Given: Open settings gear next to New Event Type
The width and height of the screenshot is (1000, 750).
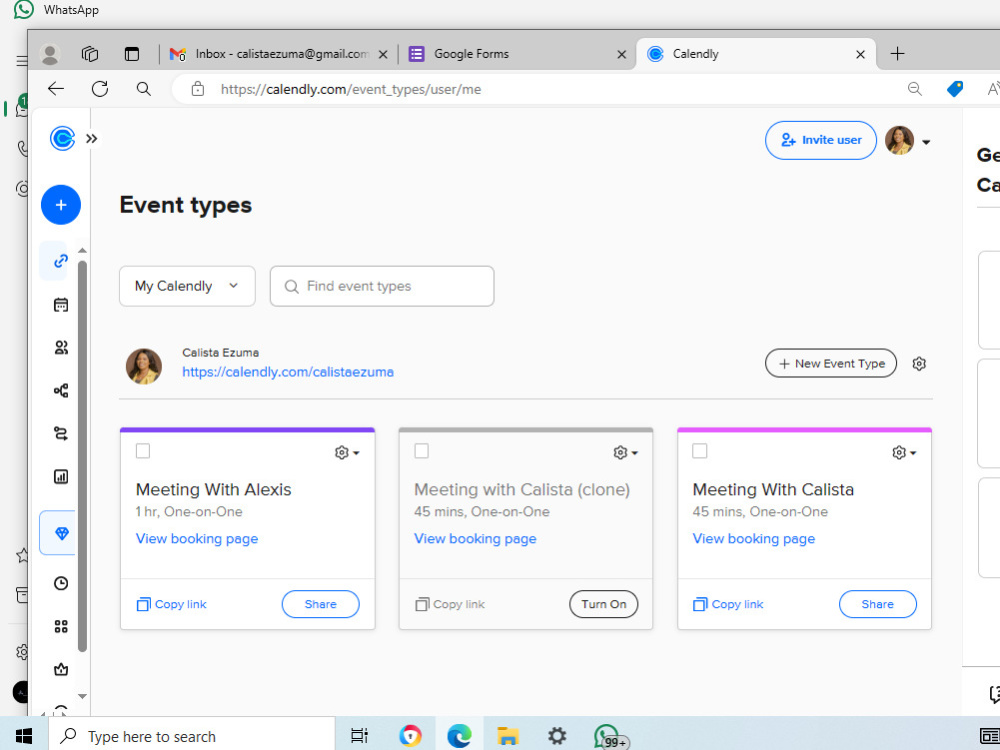Looking at the screenshot, I should click(x=919, y=364).
